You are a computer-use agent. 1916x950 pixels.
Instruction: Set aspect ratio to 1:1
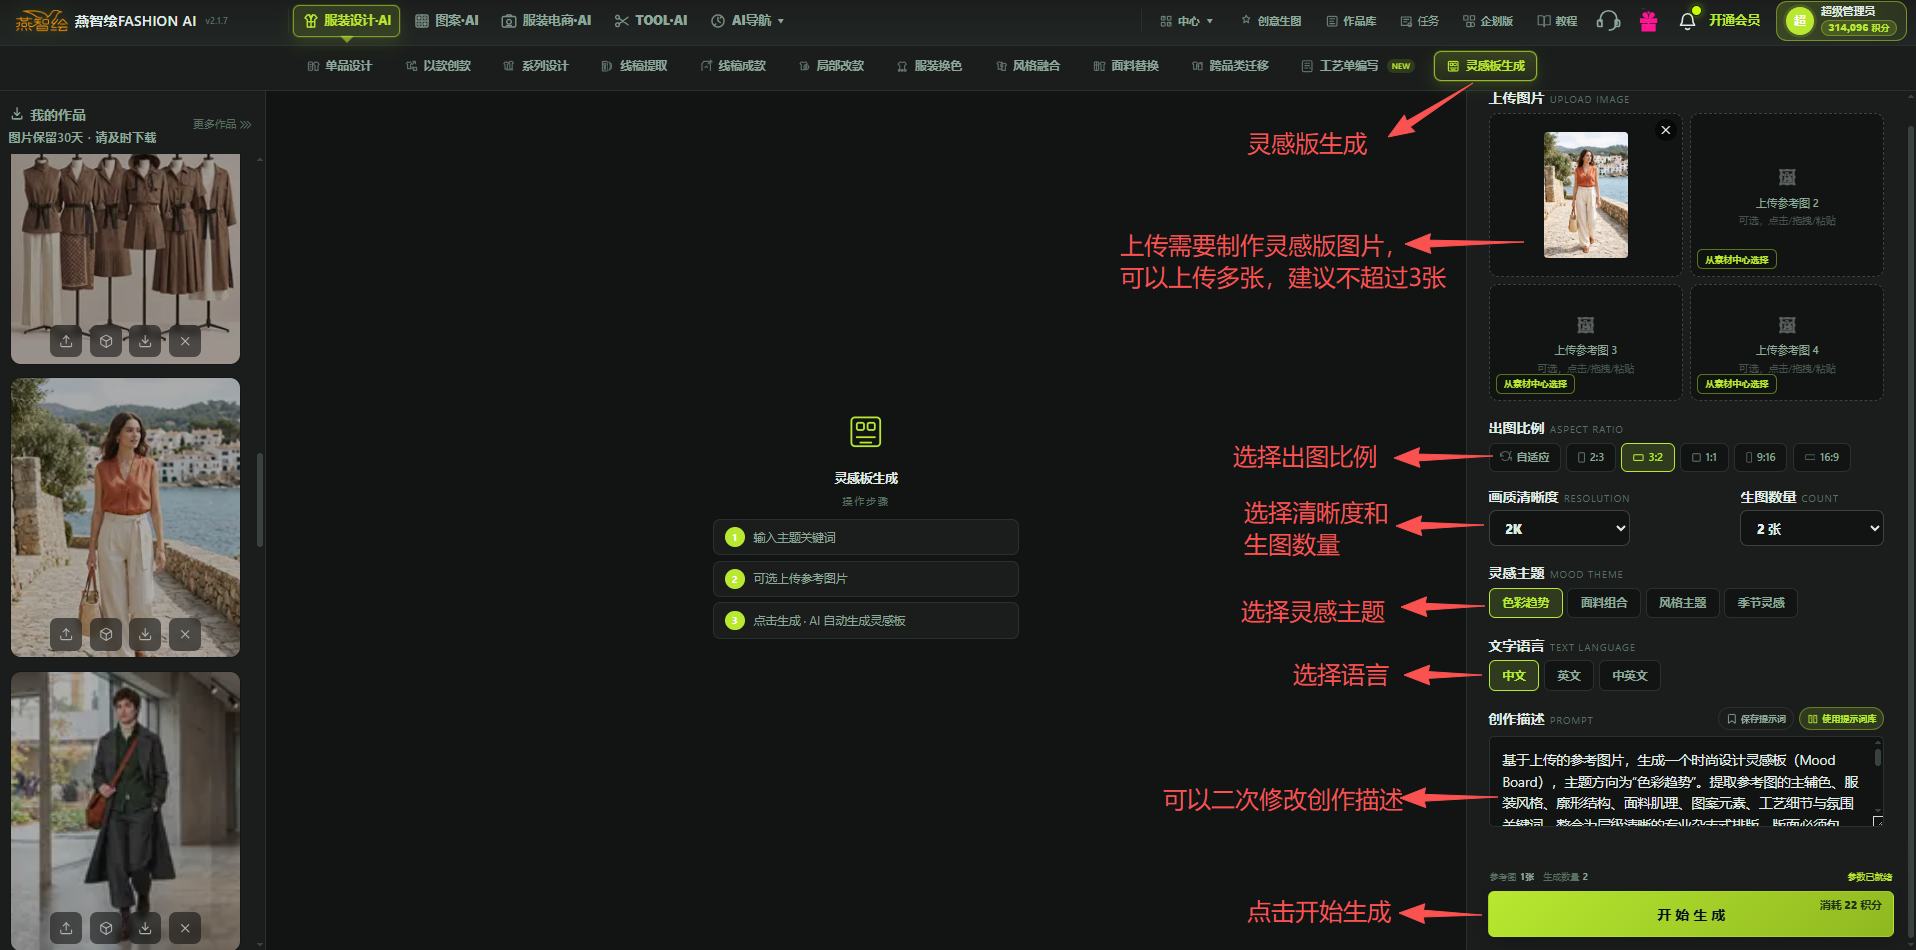click(x=1703, y=457)
